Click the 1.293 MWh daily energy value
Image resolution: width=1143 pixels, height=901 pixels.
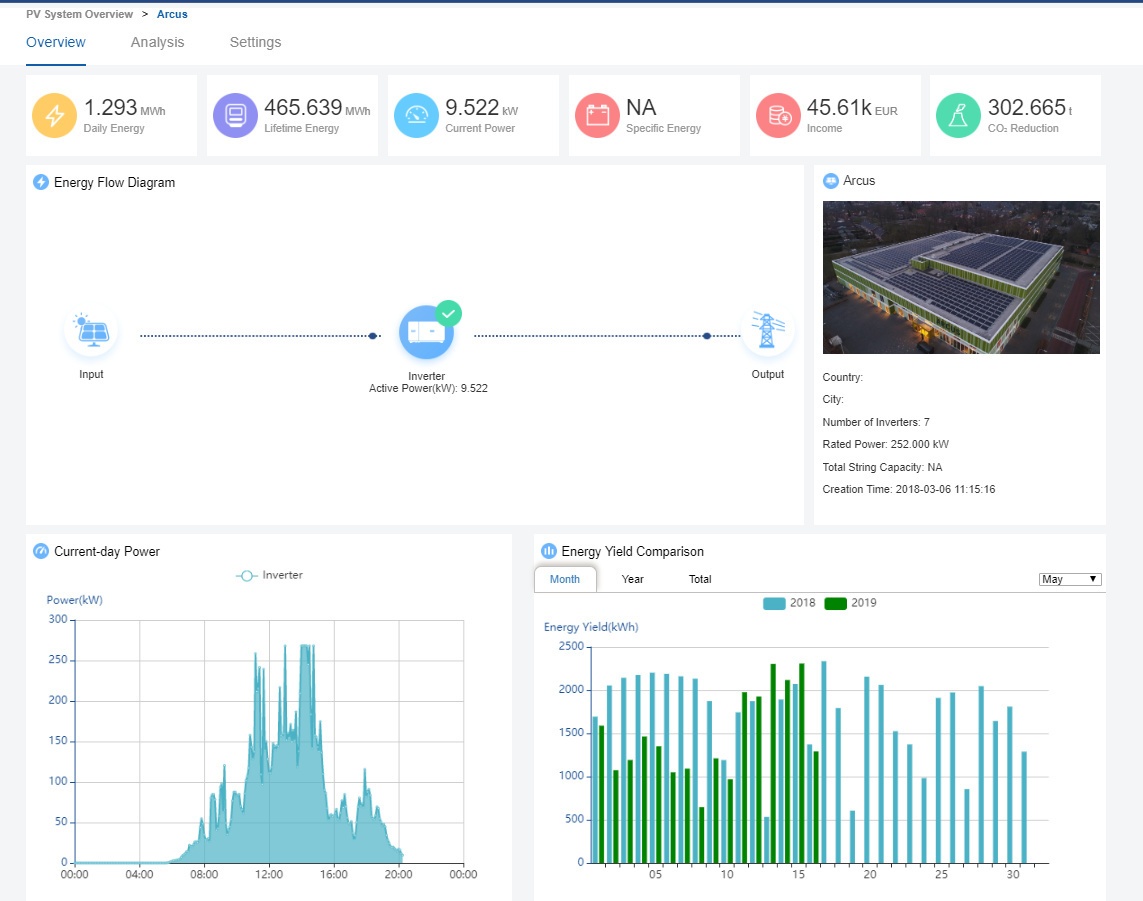[x=125, y=108]
